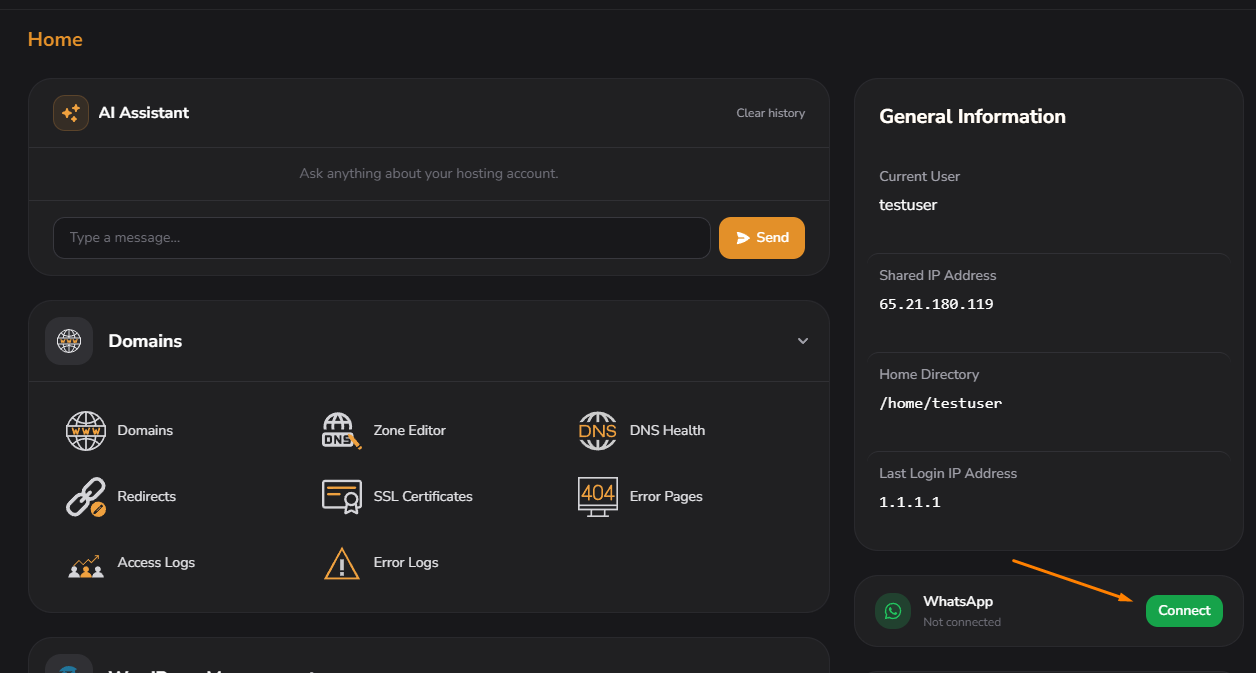
Task: Open the Access Logs link
Action: point(156,563)
